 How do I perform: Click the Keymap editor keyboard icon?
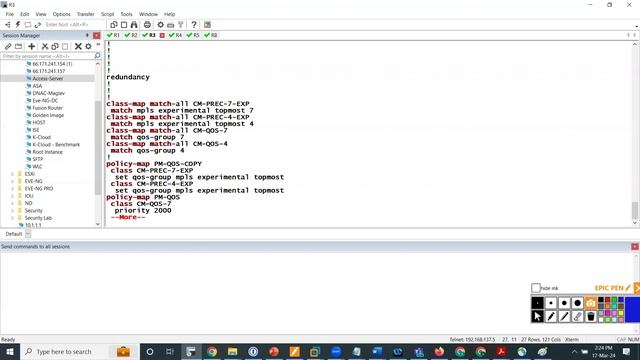[x=171, y=25]
